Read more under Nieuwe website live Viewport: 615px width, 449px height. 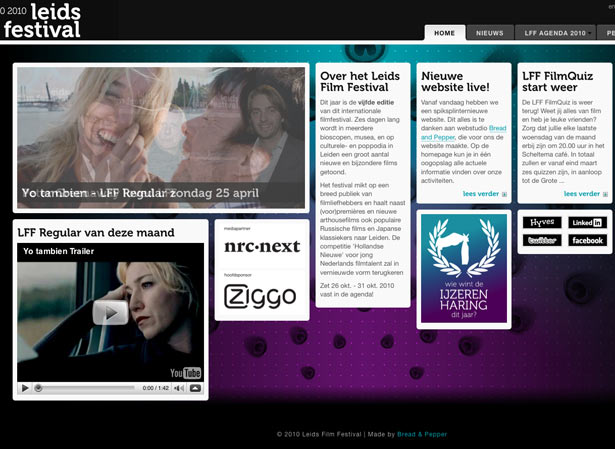tap(484, 194)
